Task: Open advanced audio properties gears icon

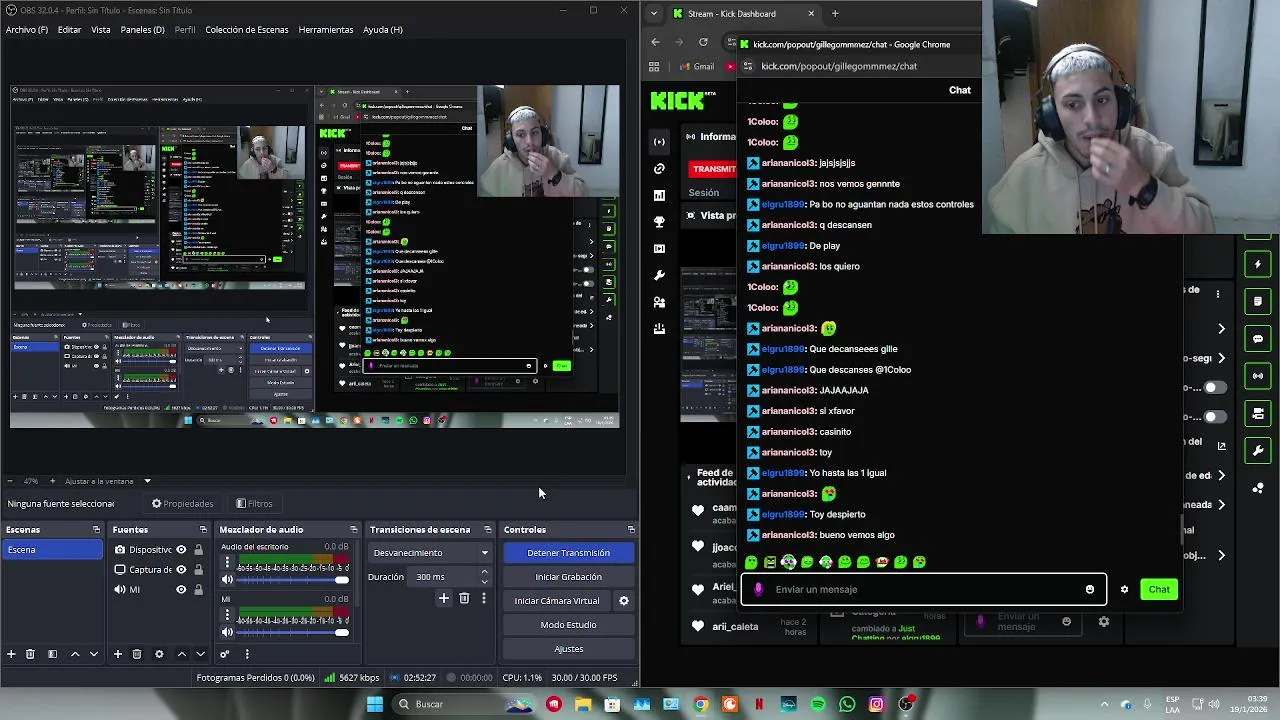Action: tap(225, 654)
